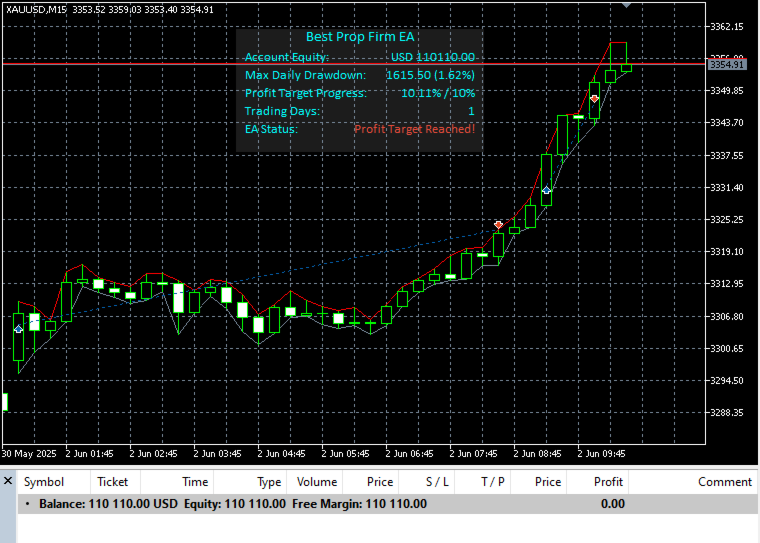The height and width of the screenshot is (543, 760).
Task: Click the Trading Days value 1
Action: pyautogui.click(x=471, y=111)
